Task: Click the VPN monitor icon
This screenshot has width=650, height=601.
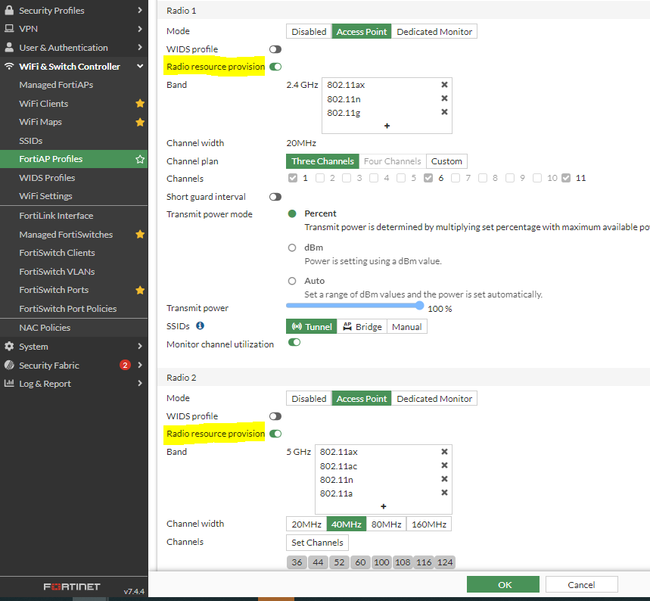Action: [9, 29]
